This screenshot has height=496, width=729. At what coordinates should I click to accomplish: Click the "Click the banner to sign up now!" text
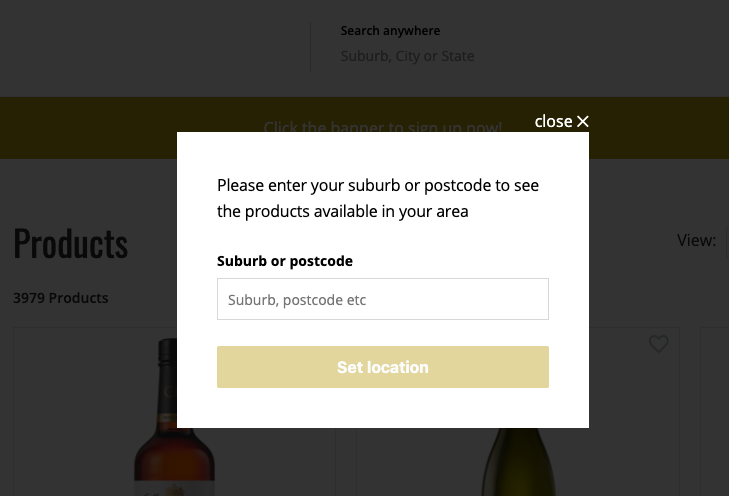point(383,127)
